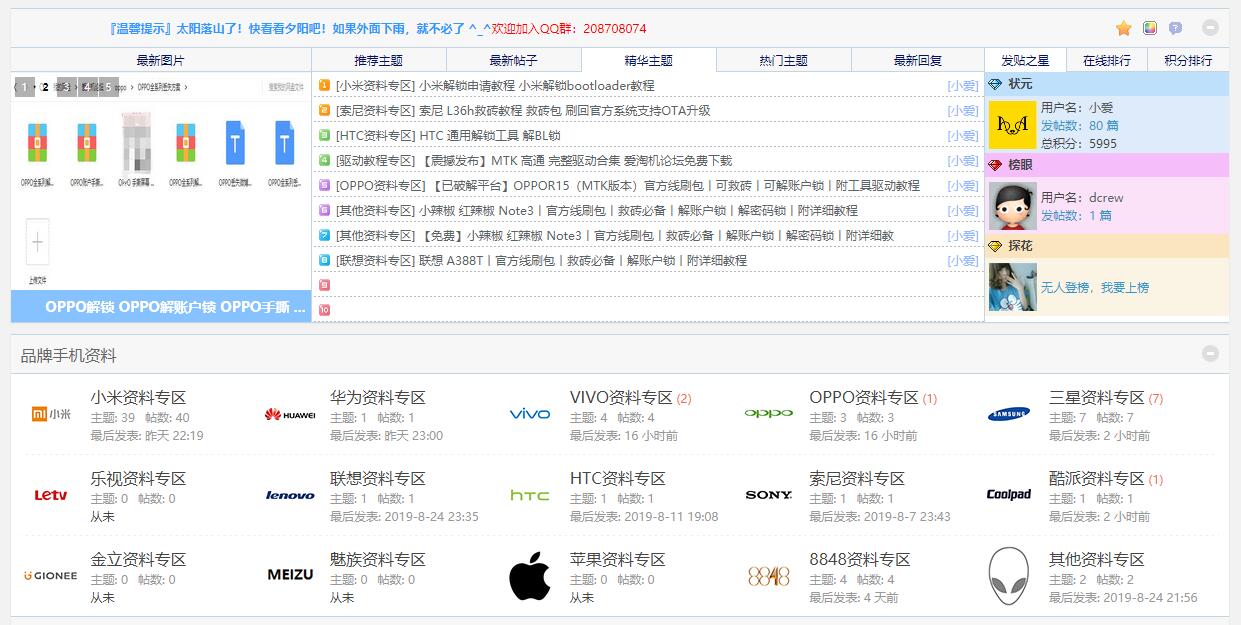The height and width of the screenshot is (625, 1241).
Task: Click the Letv logo icon
Action: pos(51,495)
